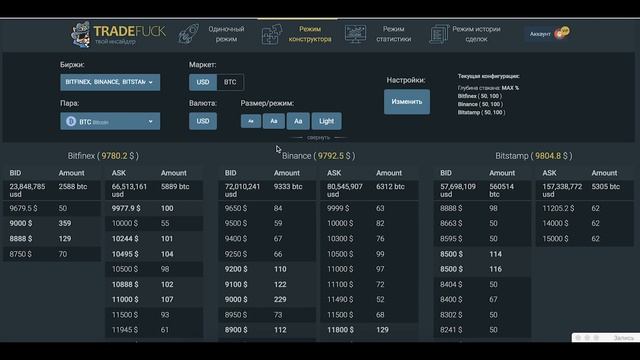This screenshot has width=640, height=360.
Task: Click the account avatar badge icon
Action: 563,33
